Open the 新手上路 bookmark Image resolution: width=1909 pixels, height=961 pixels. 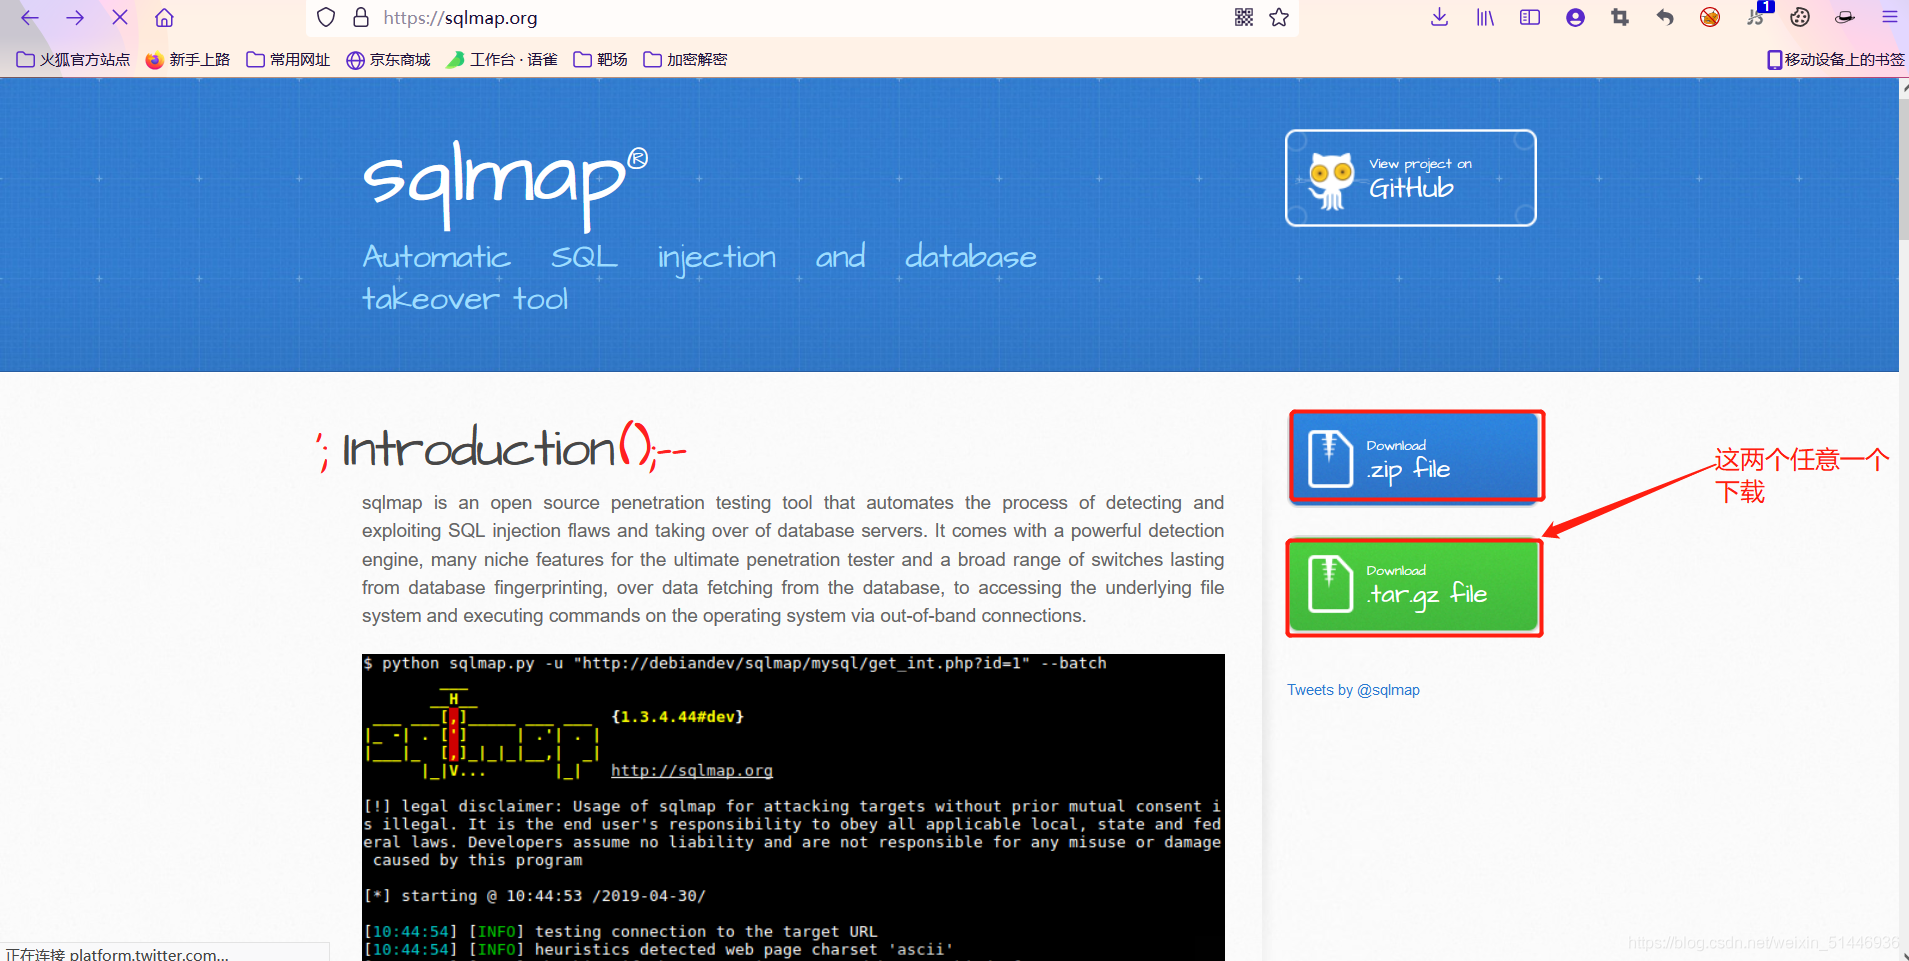(188, 60)
